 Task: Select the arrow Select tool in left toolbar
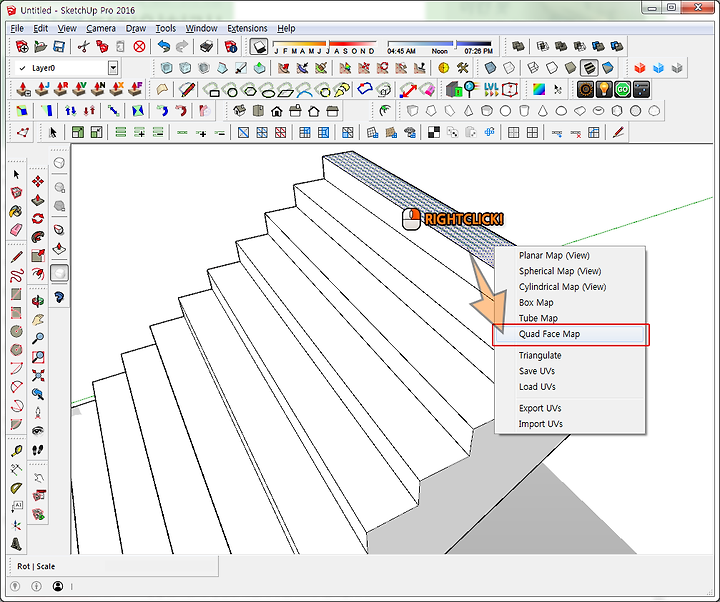click(x=17, y=174)
